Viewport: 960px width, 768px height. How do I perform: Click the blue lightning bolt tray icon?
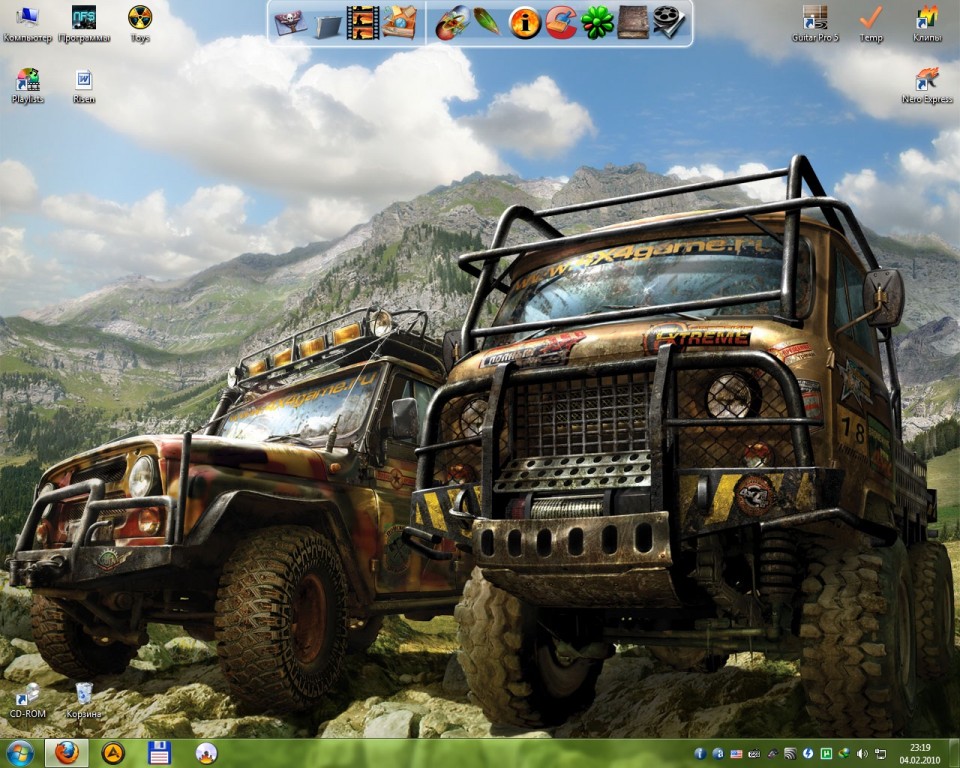coord(808,754)
